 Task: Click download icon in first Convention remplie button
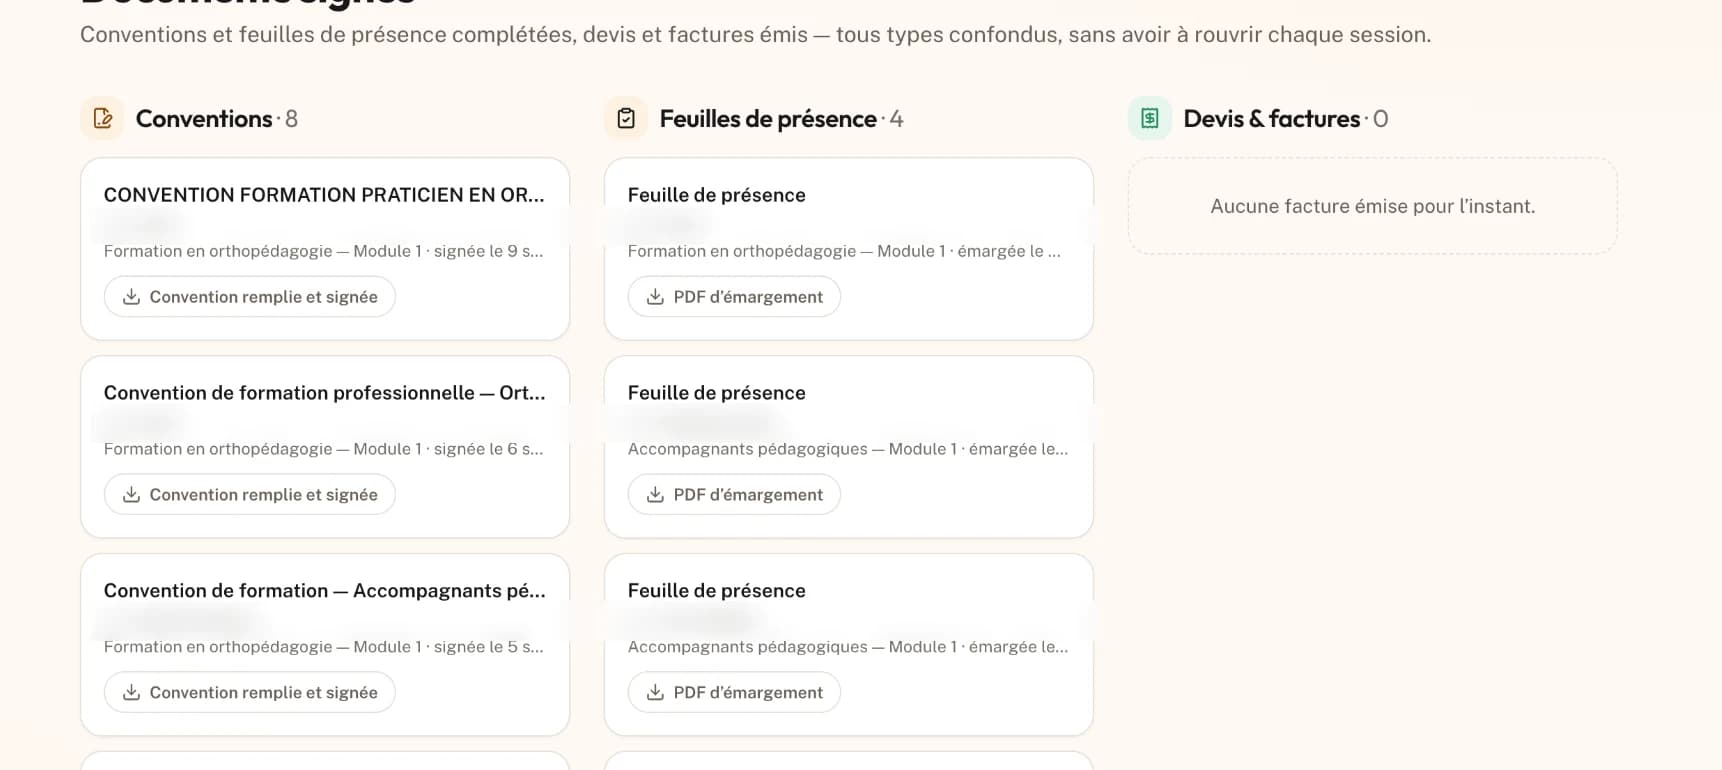(x=131, y=297)
